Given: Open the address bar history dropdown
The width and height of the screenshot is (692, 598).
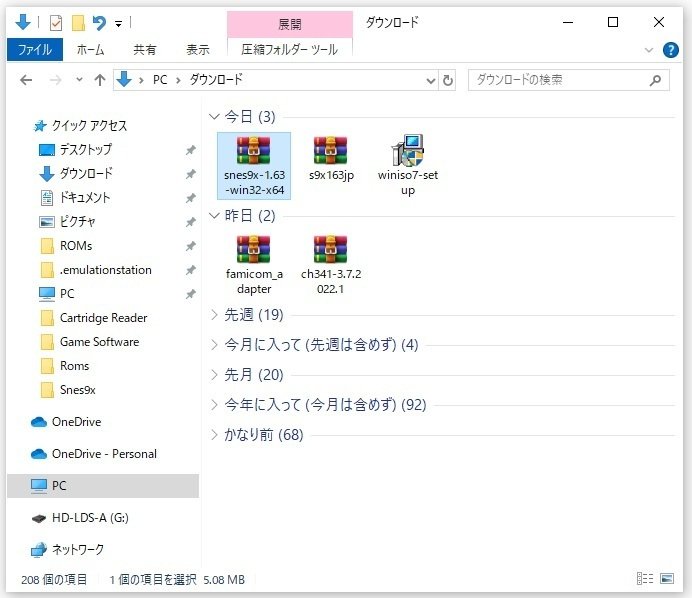Looking at the screenshot, I should 431,81.
